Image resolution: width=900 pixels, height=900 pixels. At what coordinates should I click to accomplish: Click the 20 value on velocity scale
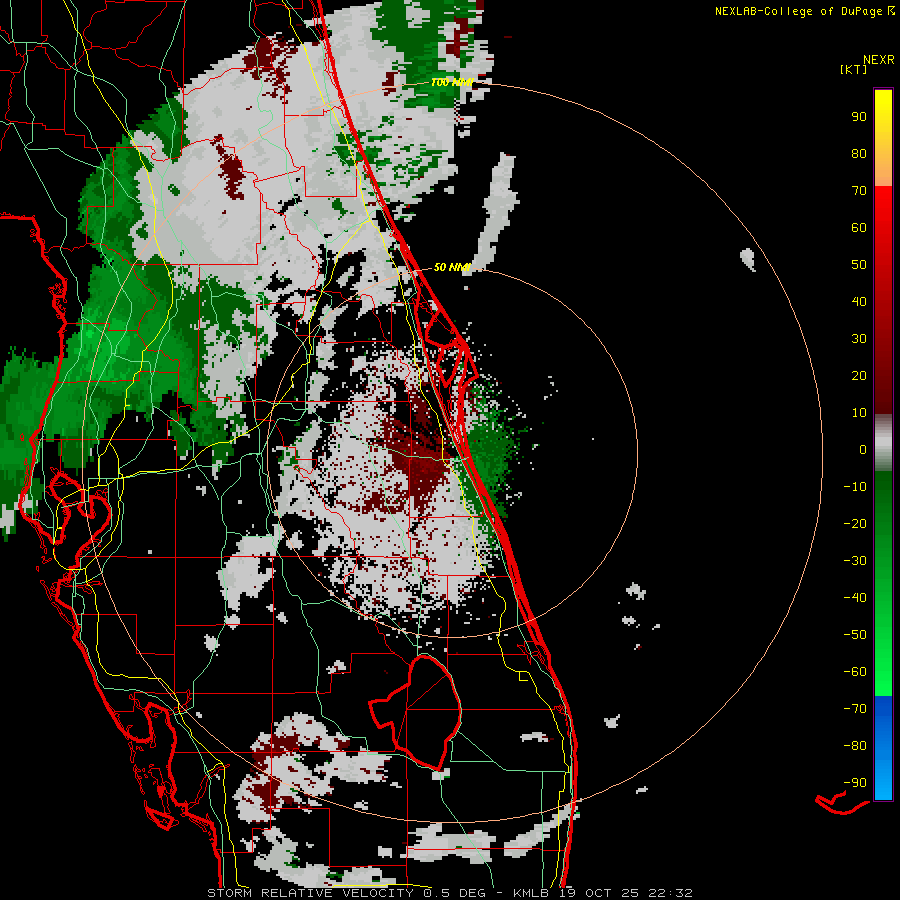pos(859,376)
